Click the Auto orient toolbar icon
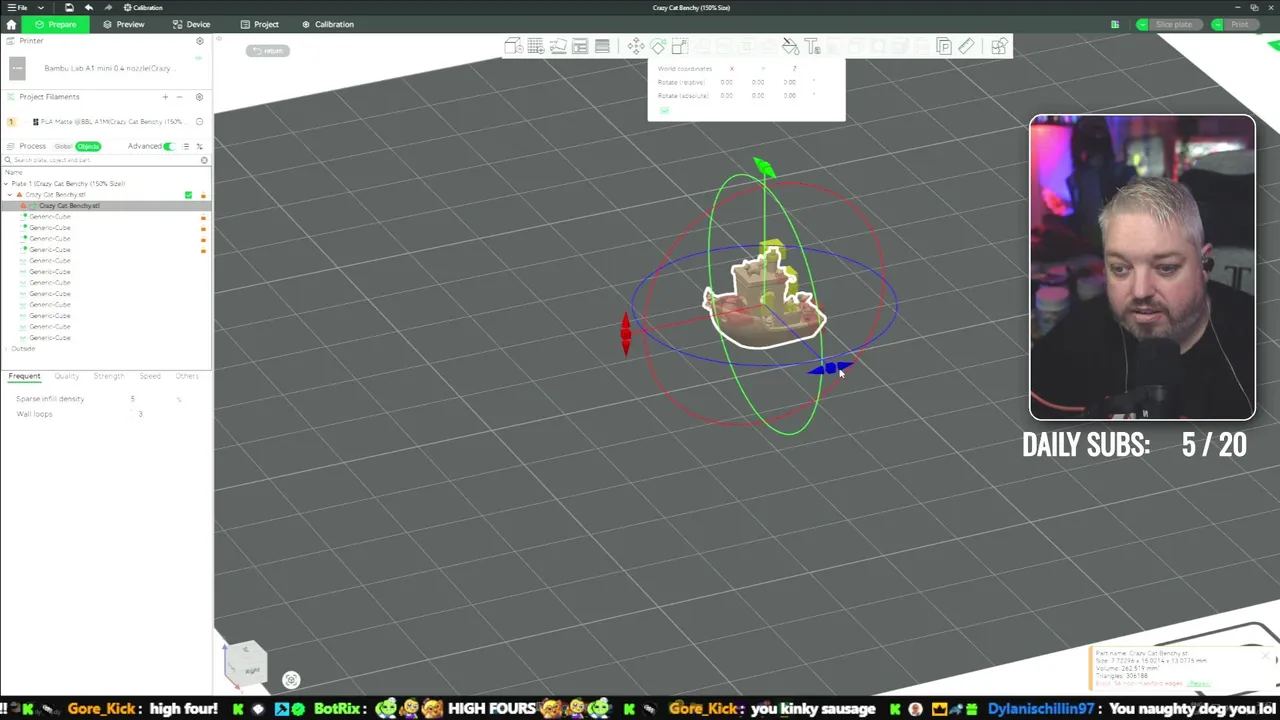The height and width of the screenshot is (720, 1280). (x=557, y=46)
